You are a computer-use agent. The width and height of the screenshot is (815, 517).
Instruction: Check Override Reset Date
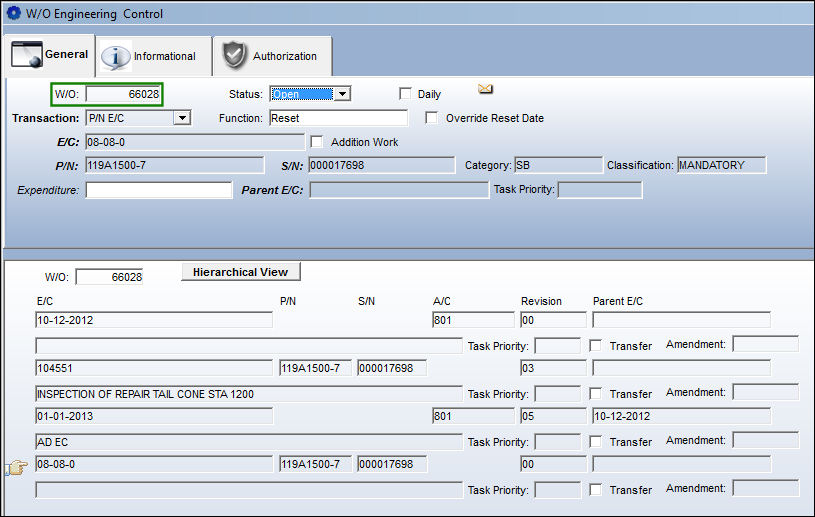pyautogui.click(x=431, y=117)
